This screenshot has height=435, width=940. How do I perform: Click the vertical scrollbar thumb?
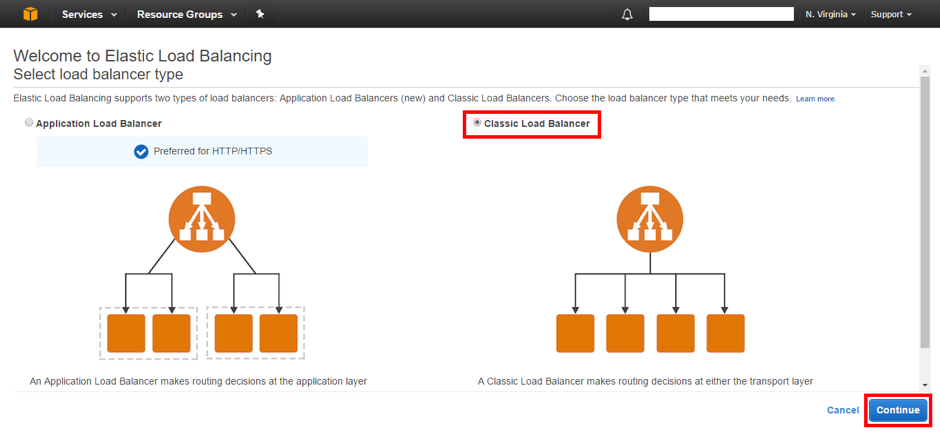pos(925,211)
